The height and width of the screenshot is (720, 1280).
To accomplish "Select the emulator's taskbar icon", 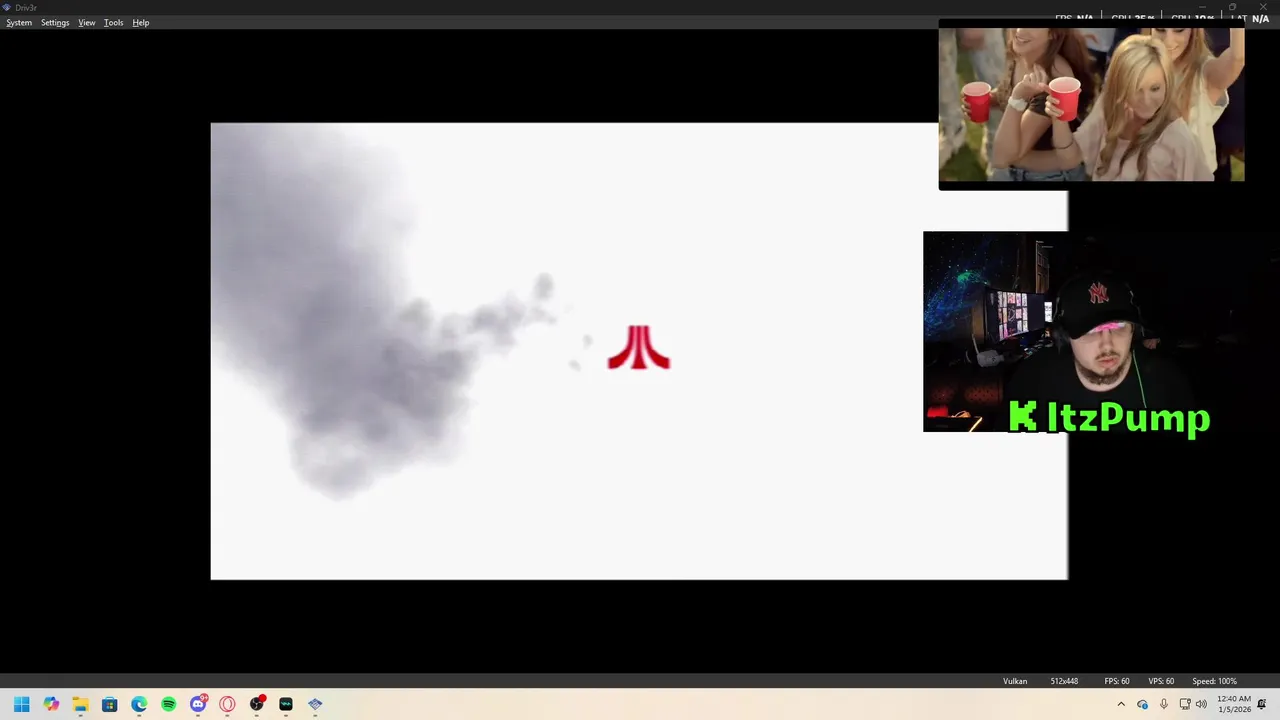I will 315,704.
